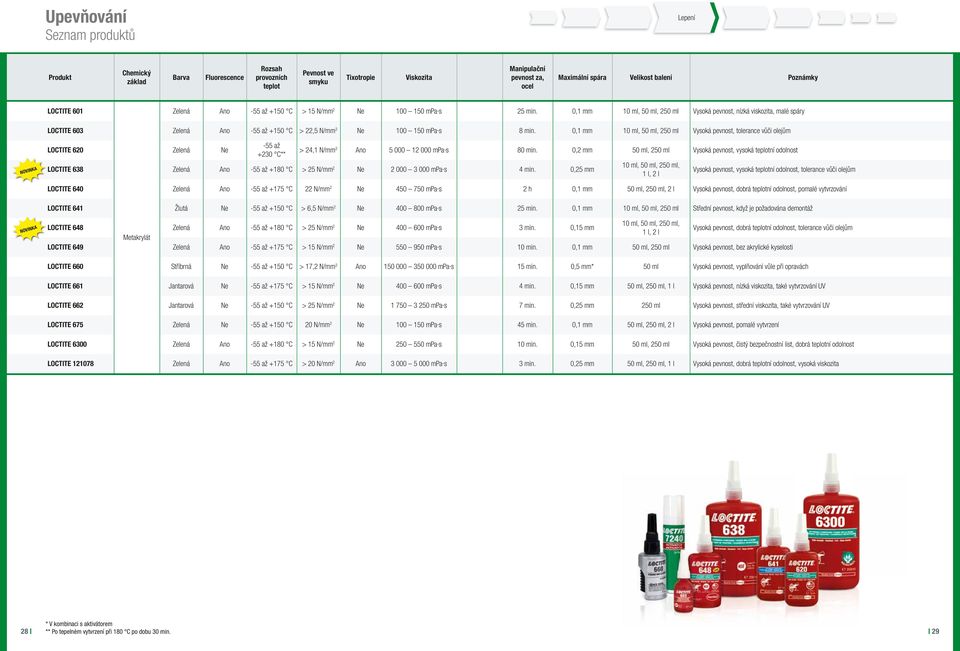Select the LOCTITE 601 product row name

coord(65,111)
